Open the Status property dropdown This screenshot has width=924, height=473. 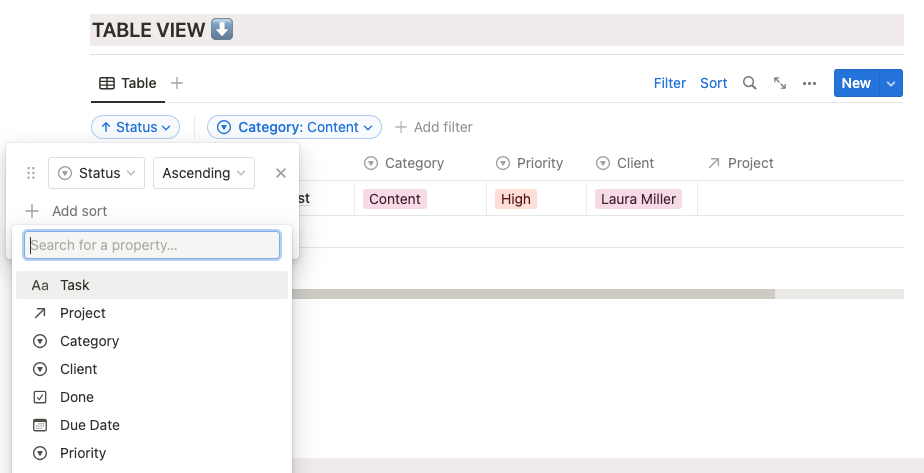coord(96,173)
